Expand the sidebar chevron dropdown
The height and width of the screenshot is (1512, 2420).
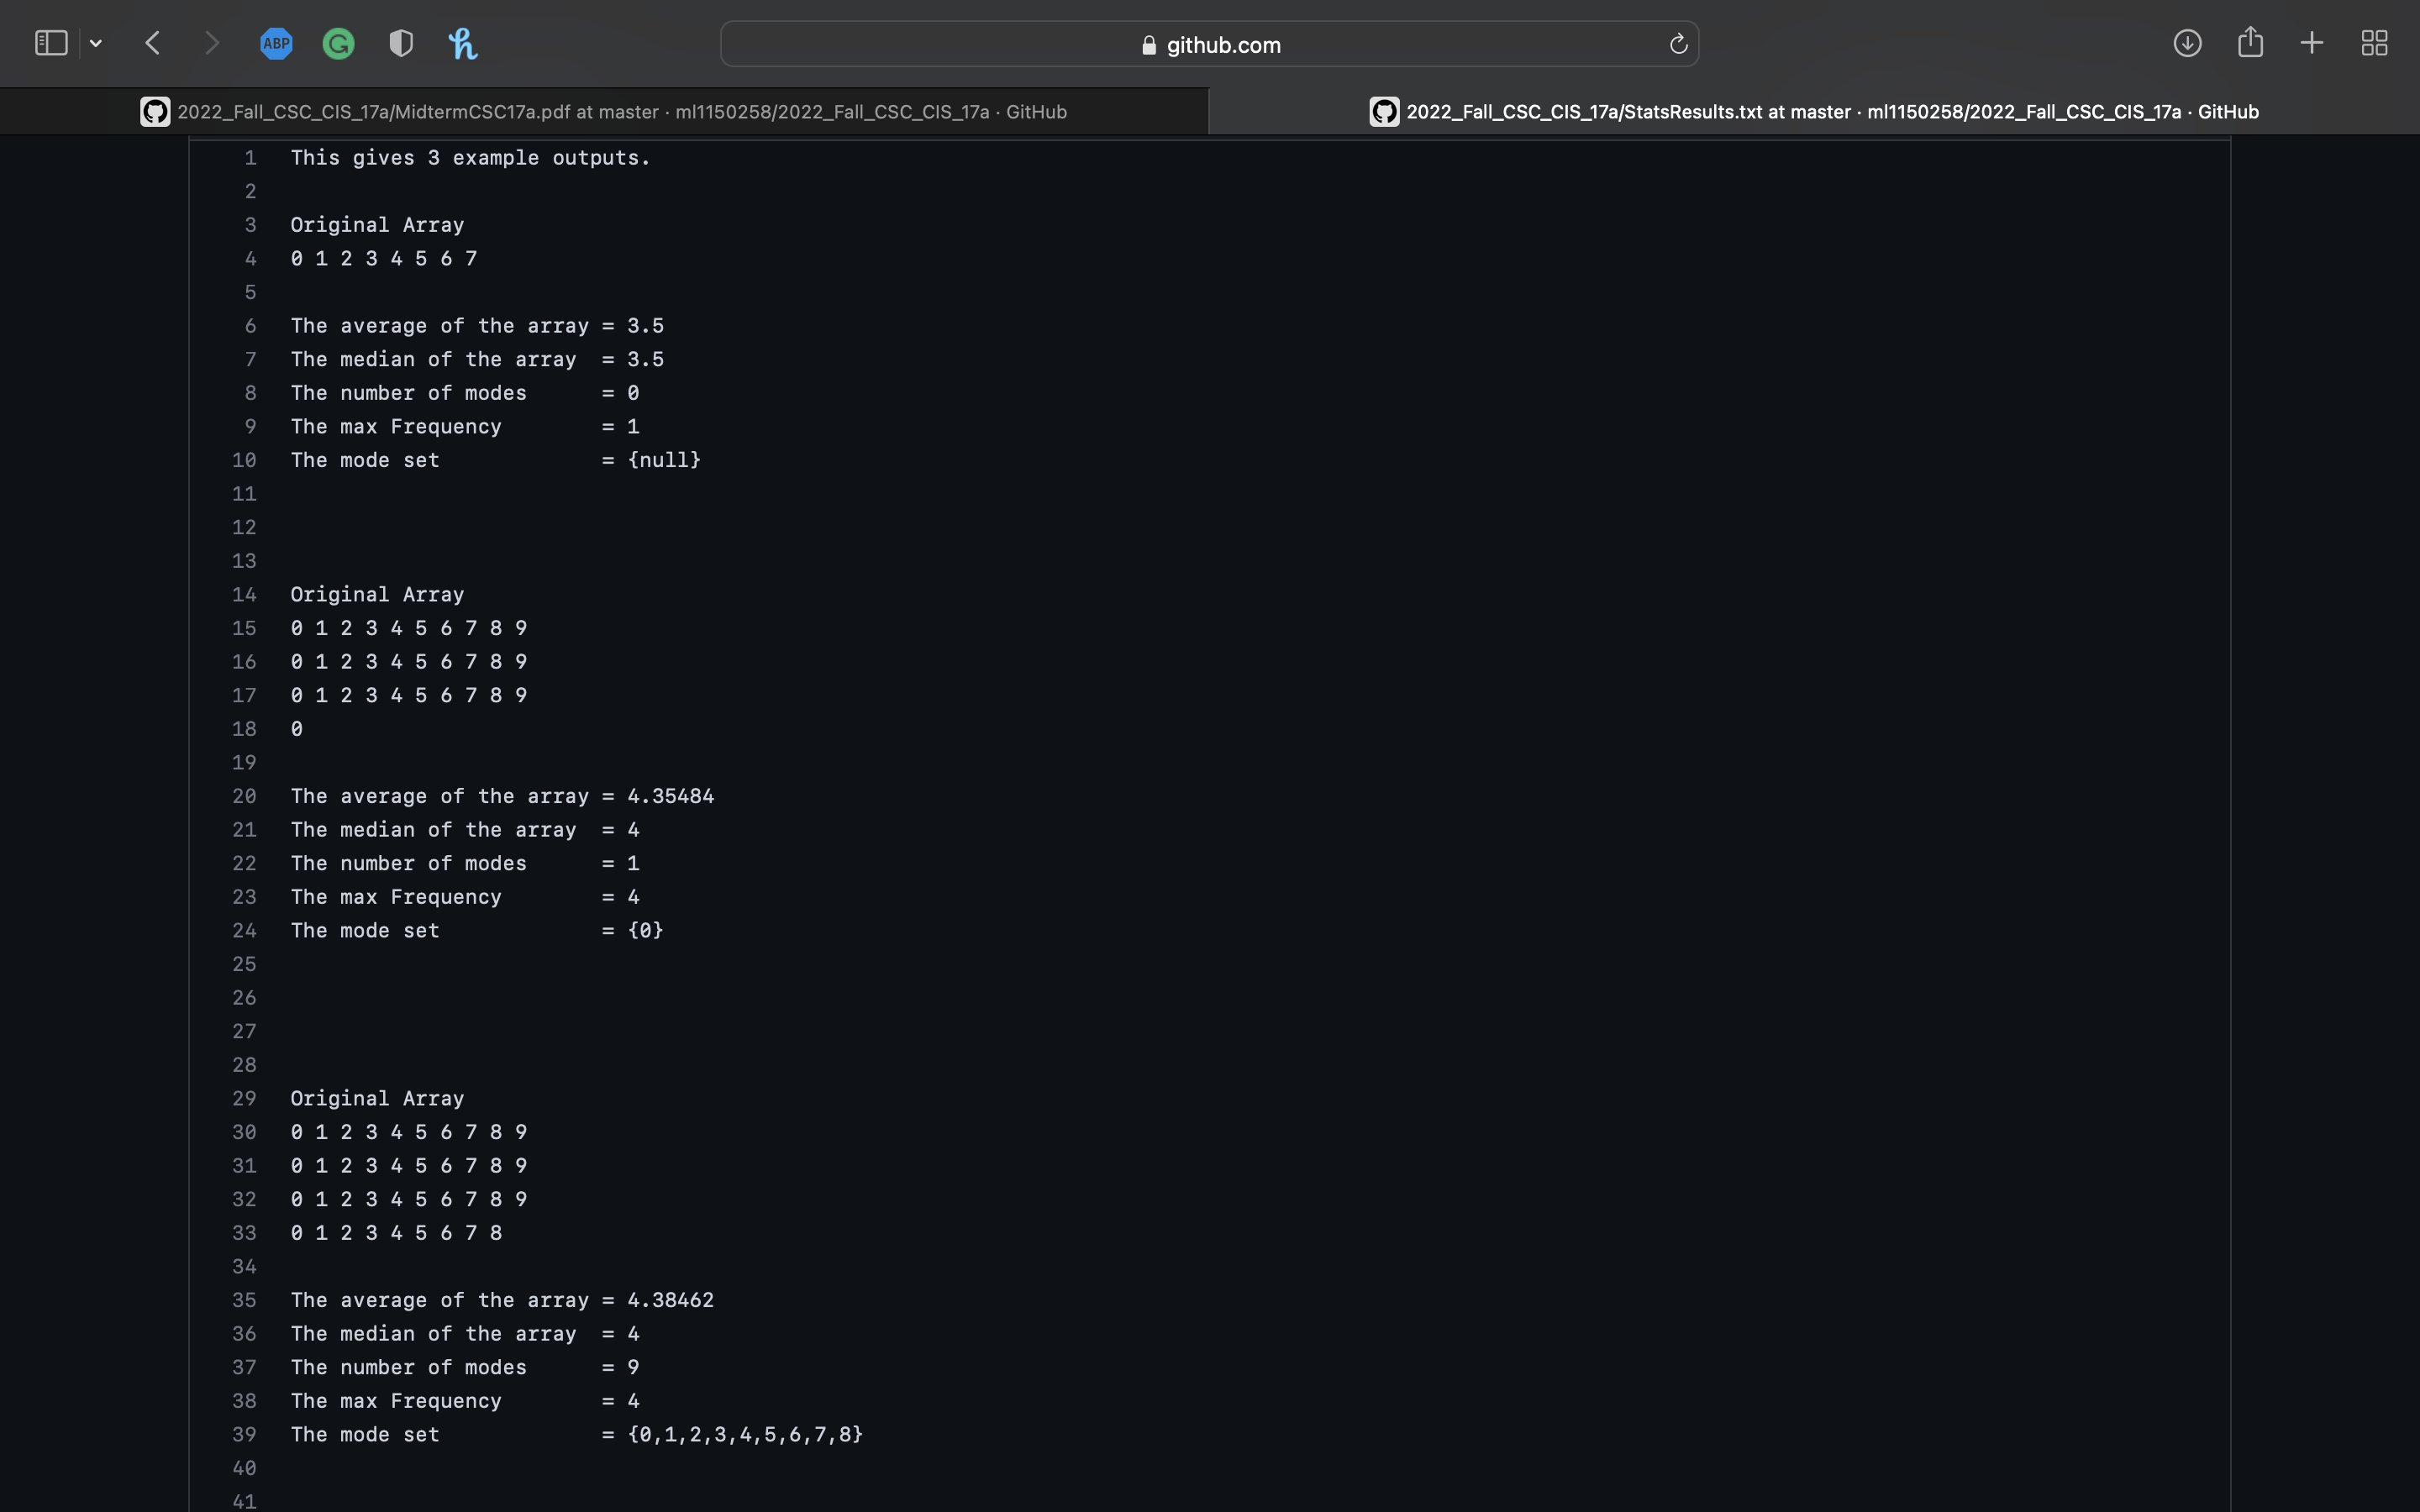(96, 43)
